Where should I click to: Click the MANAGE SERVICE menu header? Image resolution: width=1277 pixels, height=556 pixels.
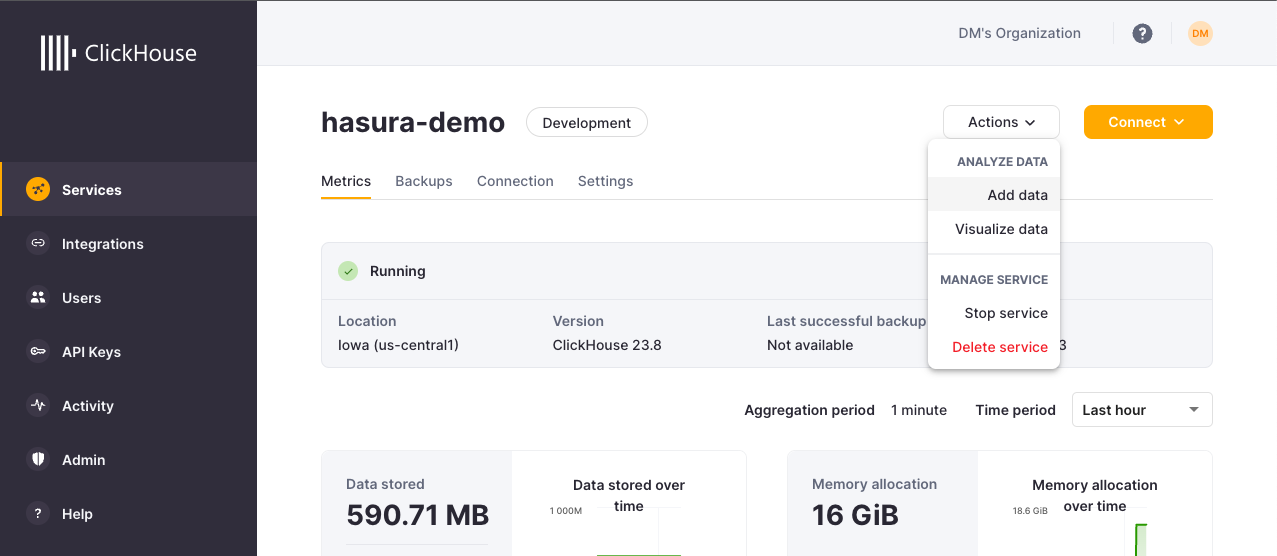coord(994,280)
